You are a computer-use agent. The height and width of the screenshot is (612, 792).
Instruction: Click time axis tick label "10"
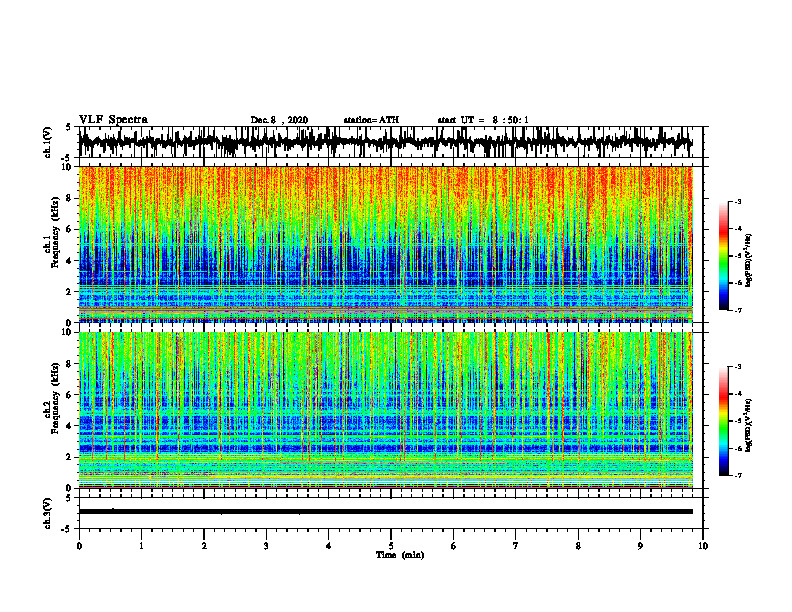(703, 546)
